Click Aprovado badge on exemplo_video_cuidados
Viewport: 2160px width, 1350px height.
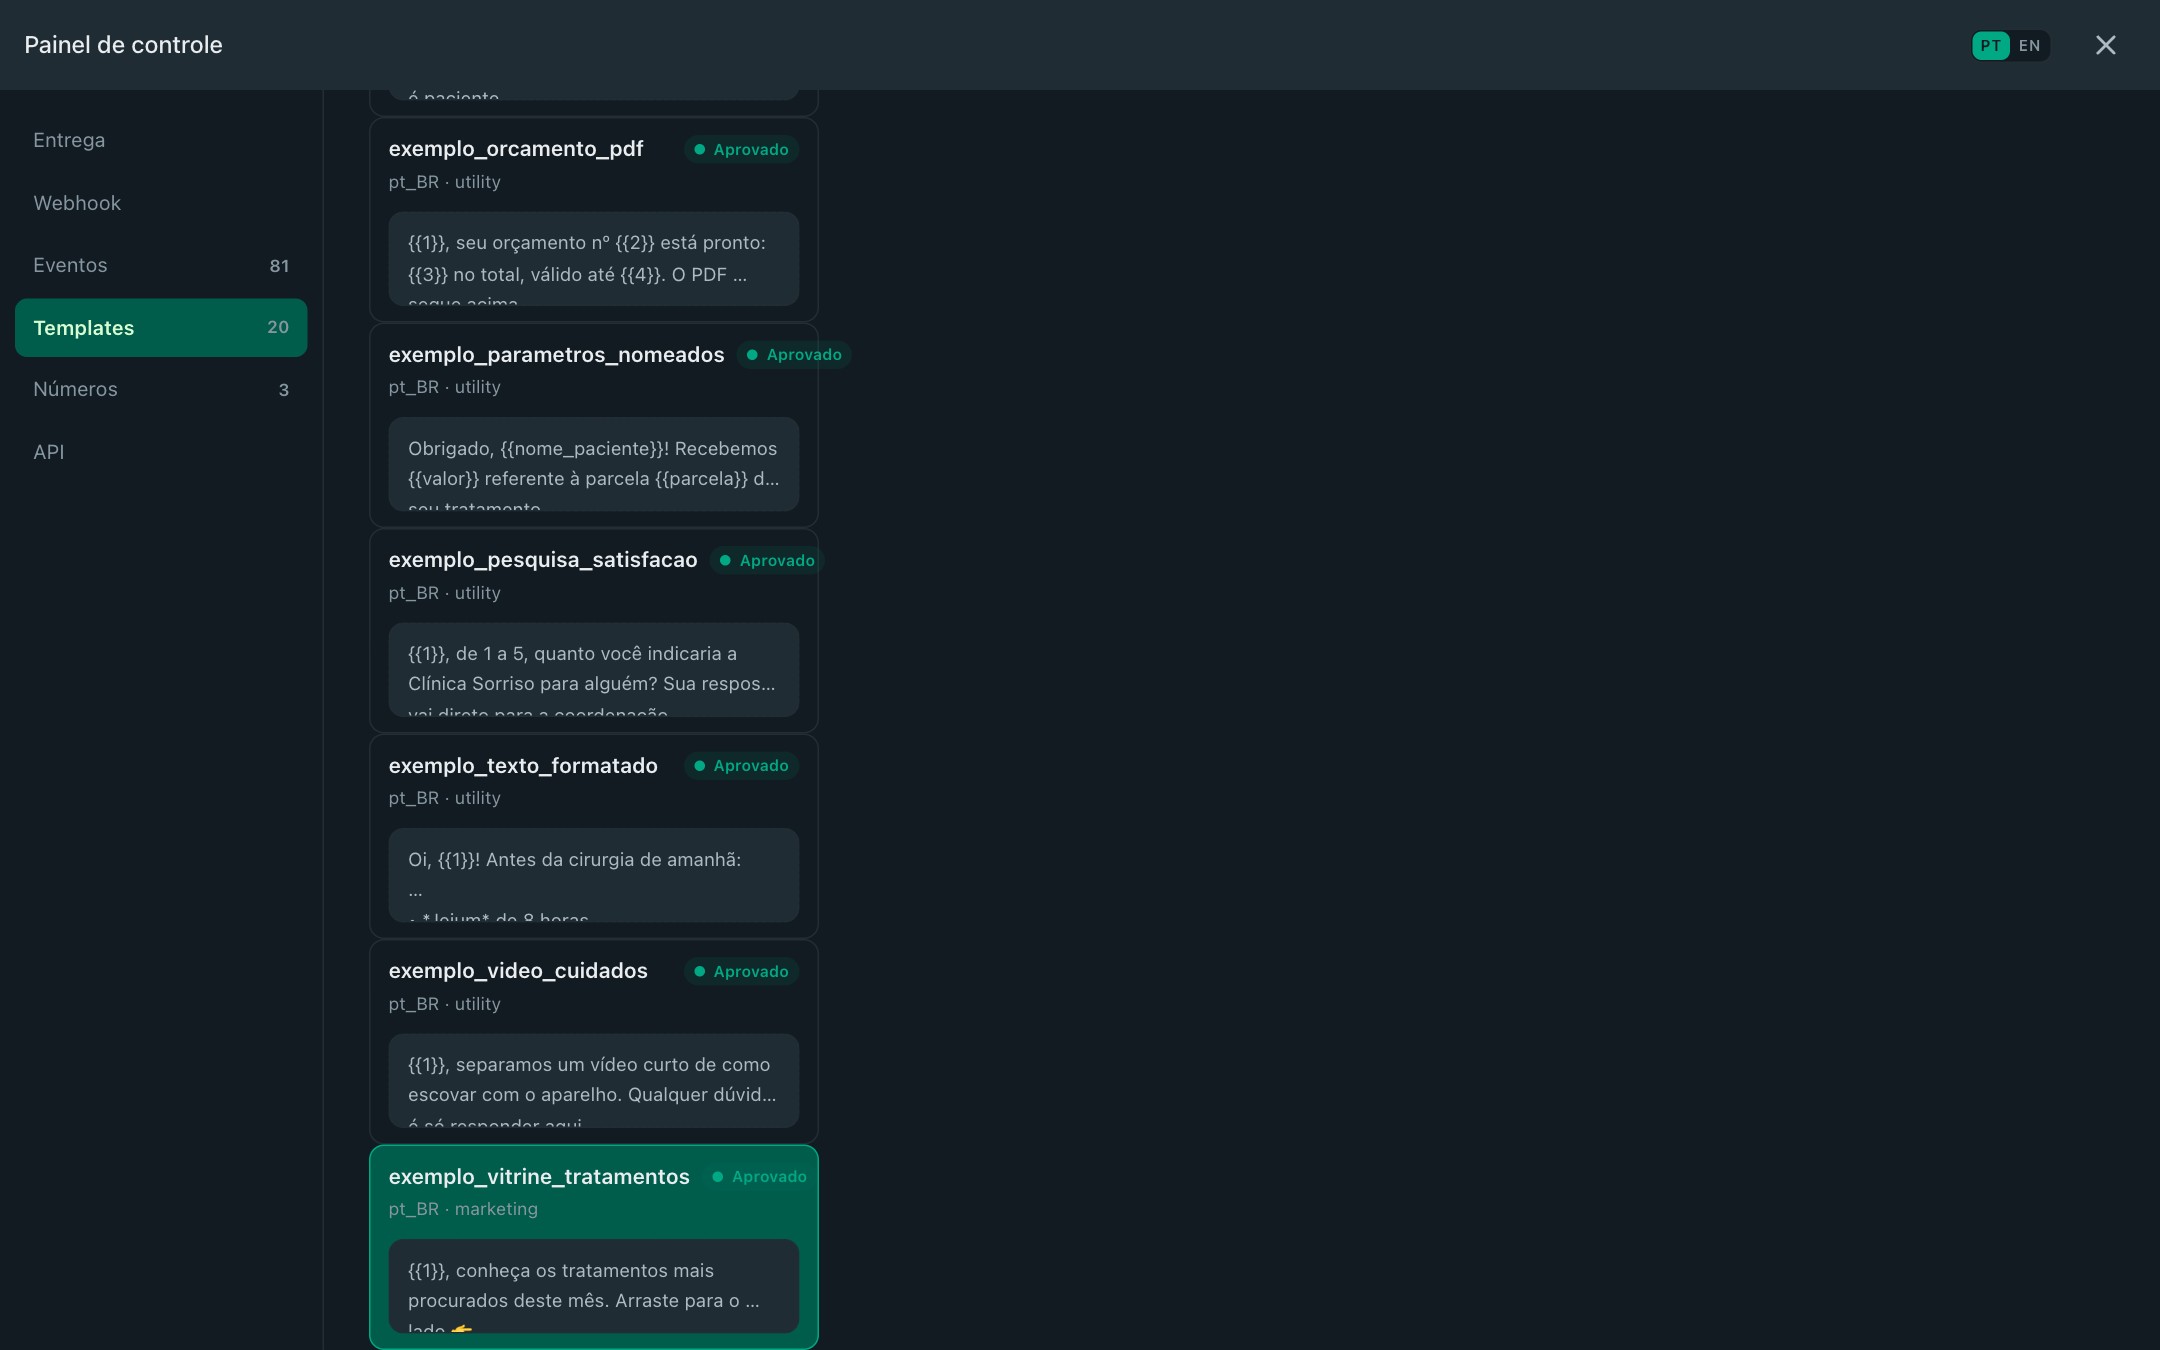[x=741, y=971]
